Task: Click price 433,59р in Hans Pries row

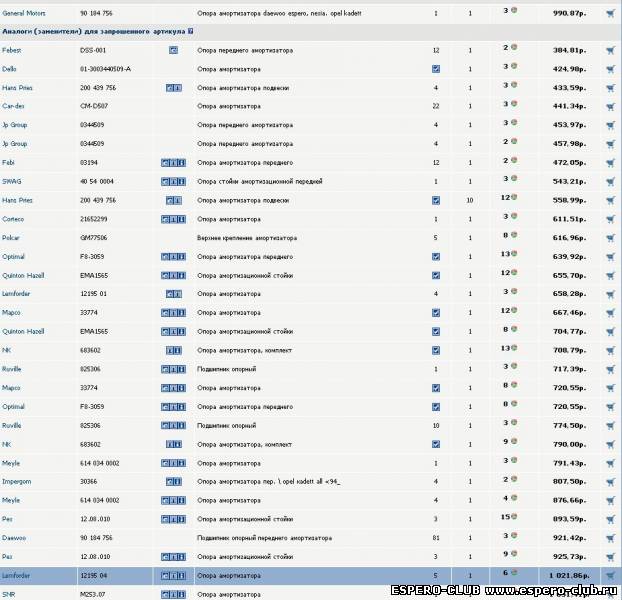Action: pyautogui.click(x=569, y=88)
